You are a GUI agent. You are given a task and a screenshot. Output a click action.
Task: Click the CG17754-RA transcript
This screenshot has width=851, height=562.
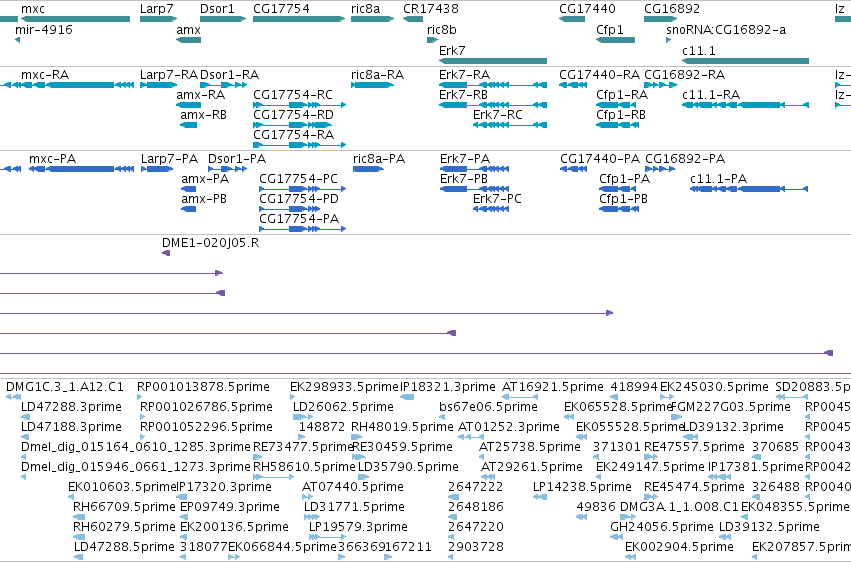click(x=300, y=145)
